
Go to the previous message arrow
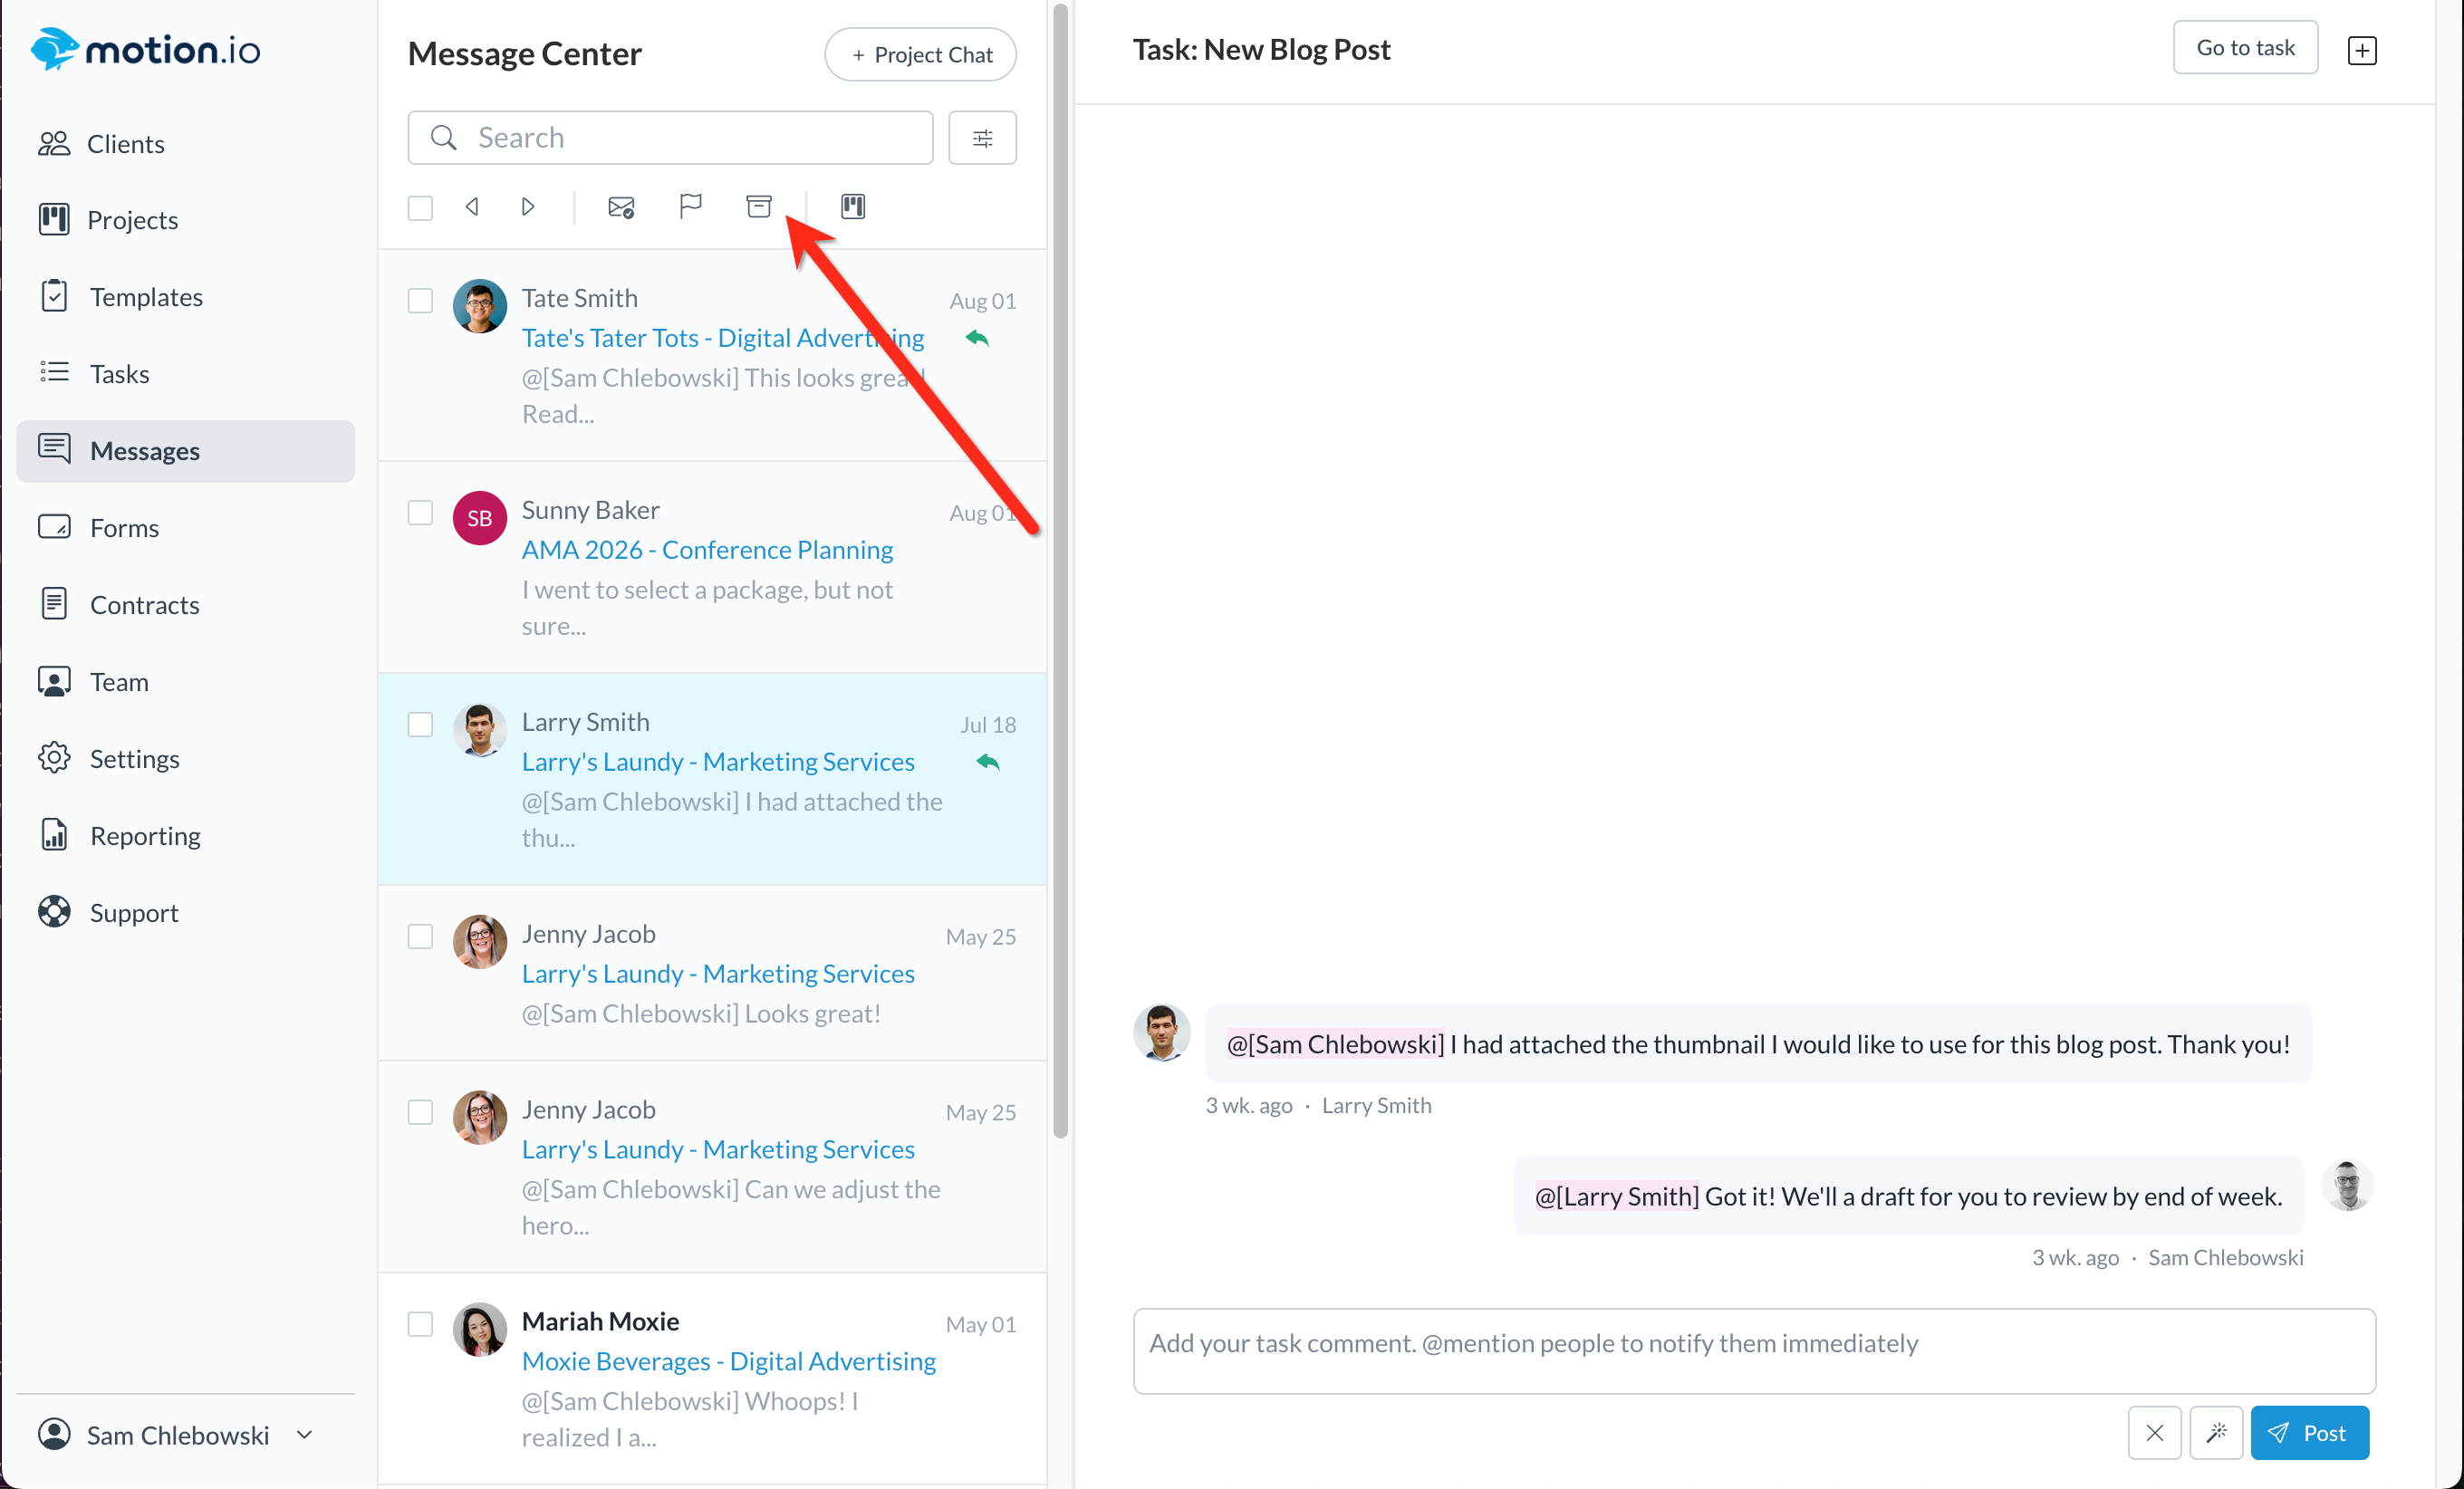coord(472,206)
